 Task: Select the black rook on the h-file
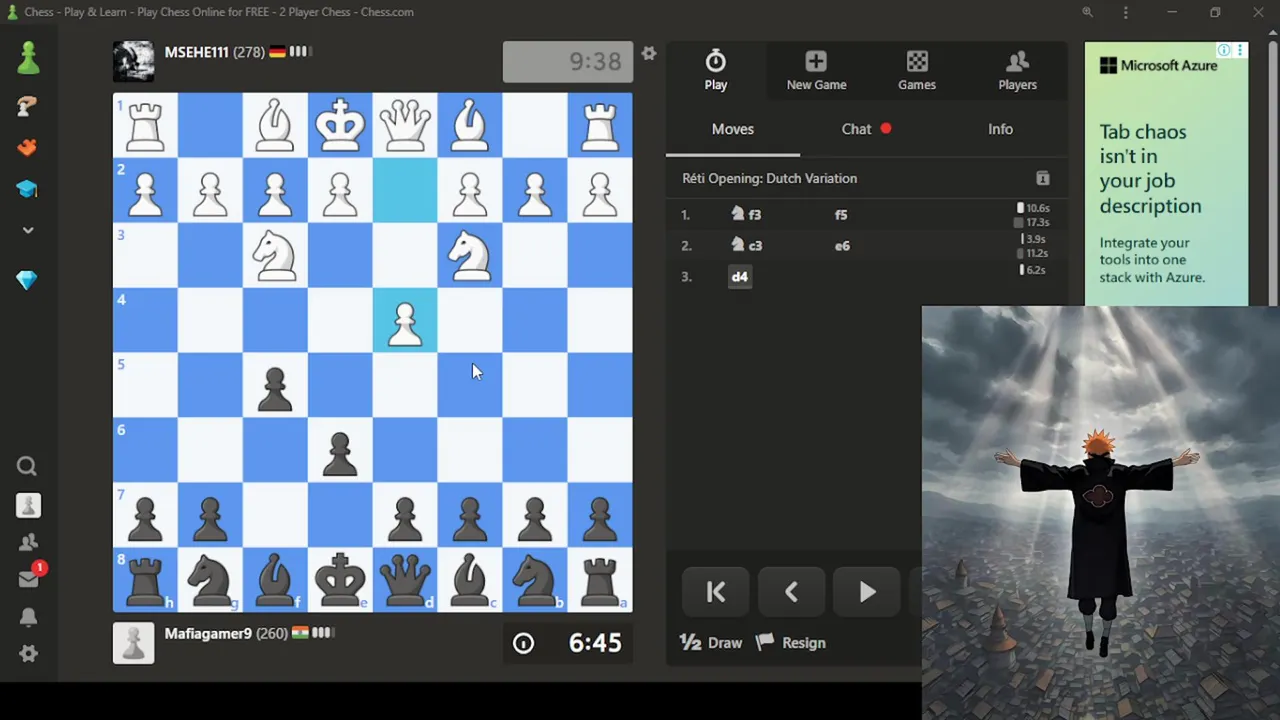point(145,580)
